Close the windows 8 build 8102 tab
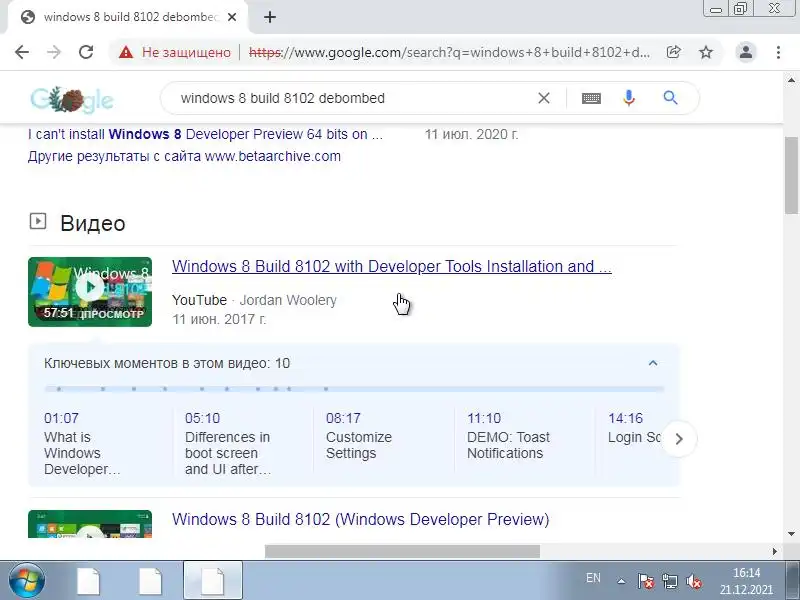The height and width of the screenshot is (600, 800). pyautogui.click(x=232, y=17)
